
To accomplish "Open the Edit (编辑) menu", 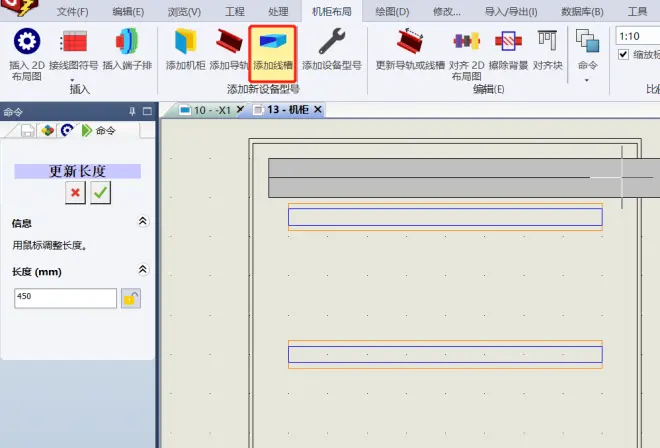I will pyautogui.click(x=128, y=11).
